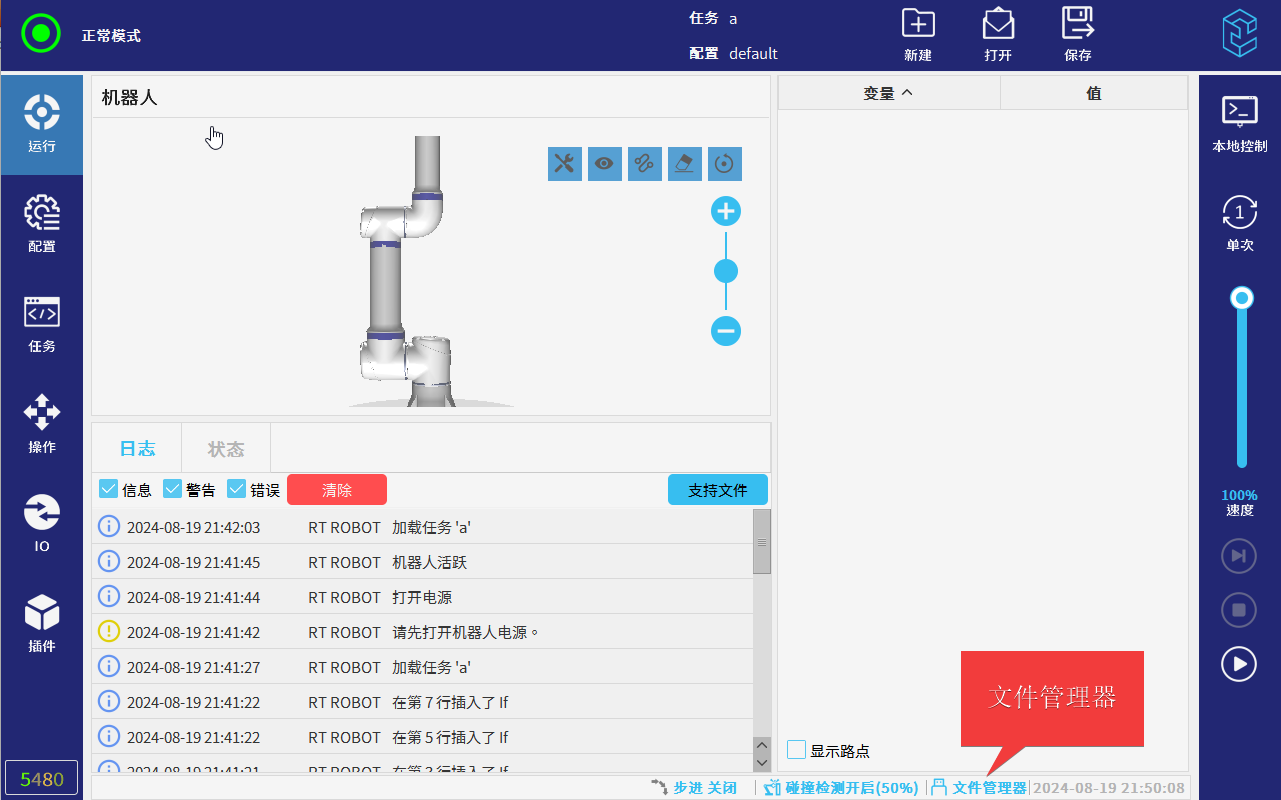Click the zoom in plus button
The height and width of the screenshot is (800, 1281).
[726, 211]
